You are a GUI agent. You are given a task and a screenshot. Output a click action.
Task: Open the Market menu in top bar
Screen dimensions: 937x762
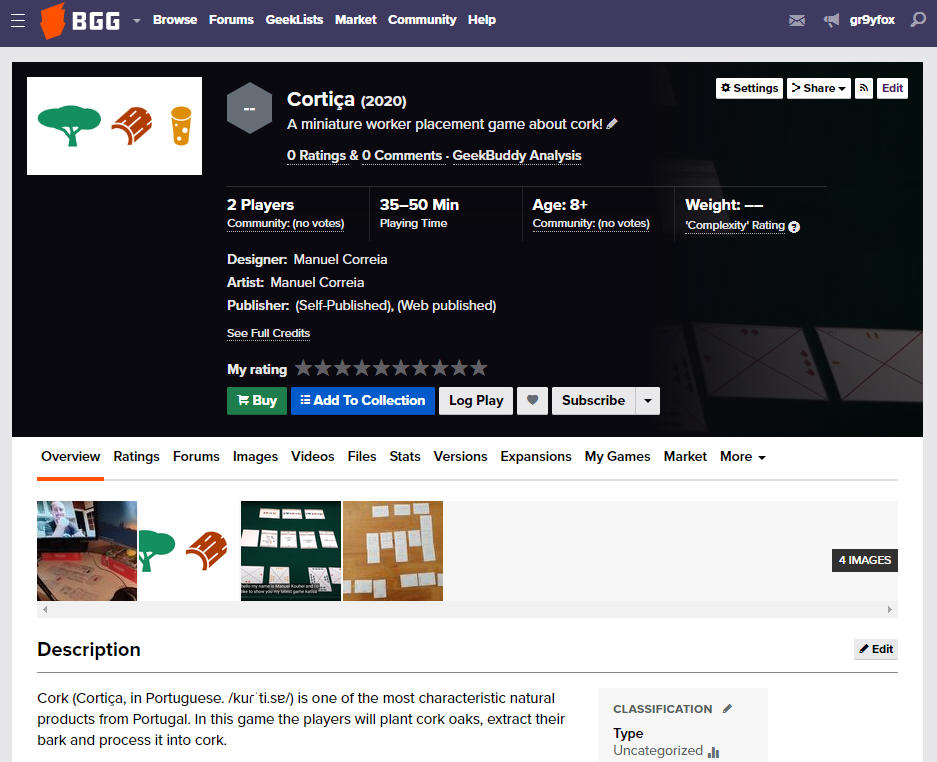[x=356, y=20]
